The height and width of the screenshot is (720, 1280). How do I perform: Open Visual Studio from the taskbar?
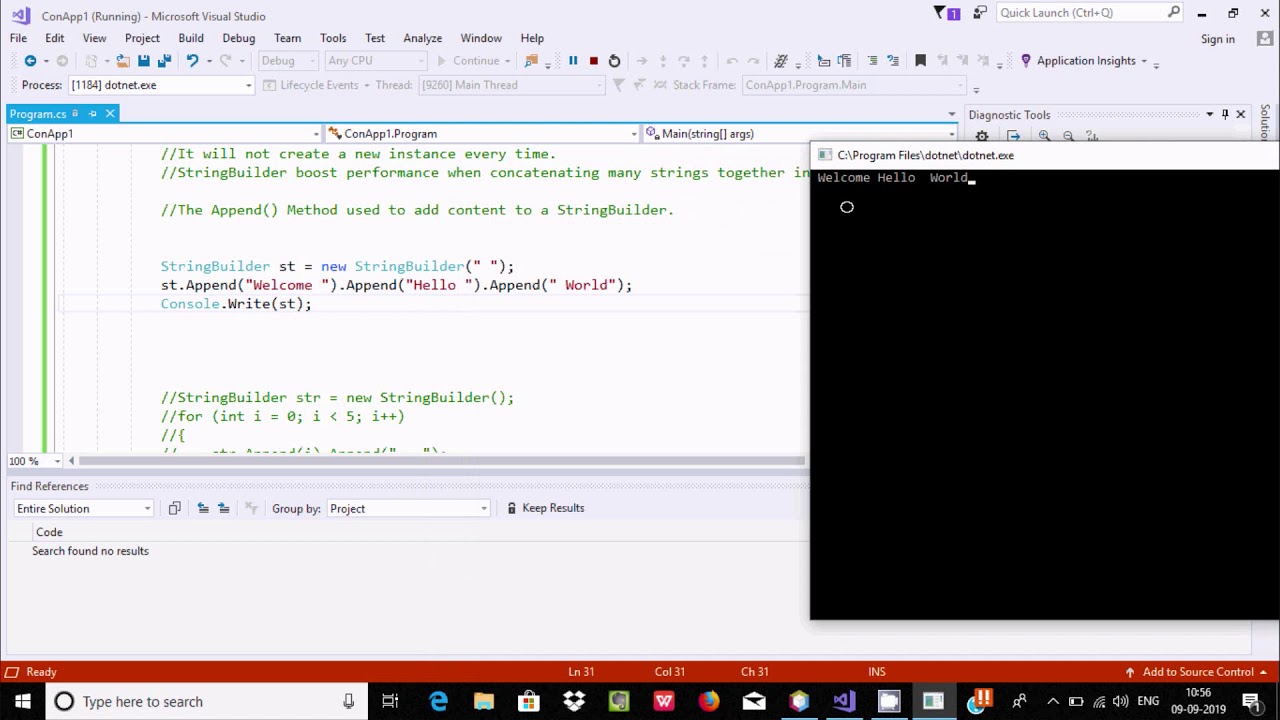pos(844,701)
